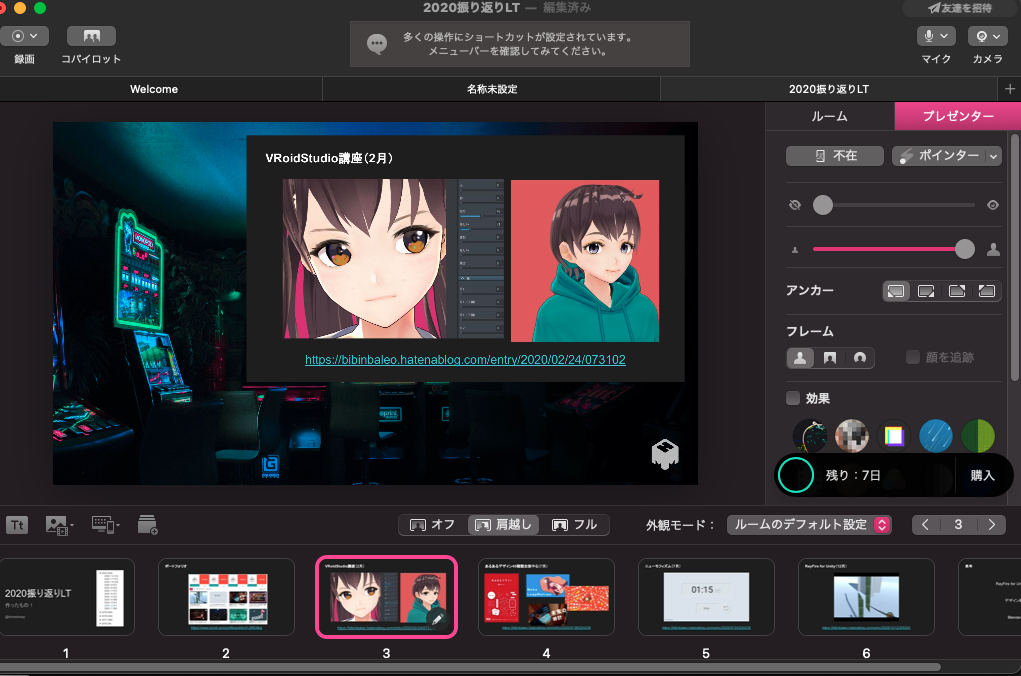The width and height of the screenshot is (1021, 676).
Task: Invite friends via the top button
Action: coord(960,8)
